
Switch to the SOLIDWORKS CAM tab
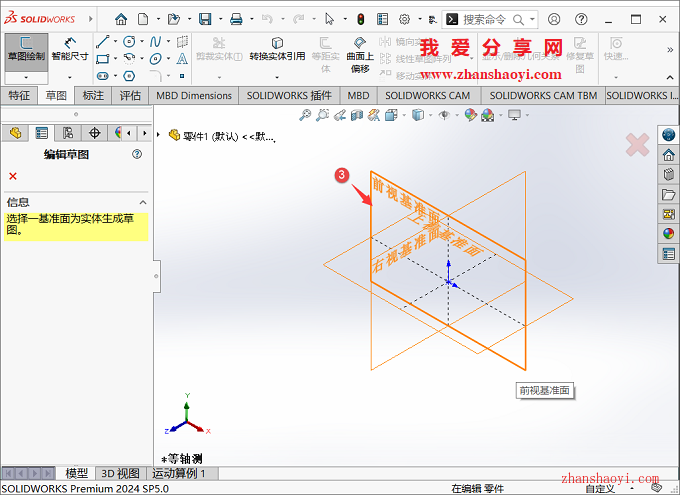click(x=427, y=95)
